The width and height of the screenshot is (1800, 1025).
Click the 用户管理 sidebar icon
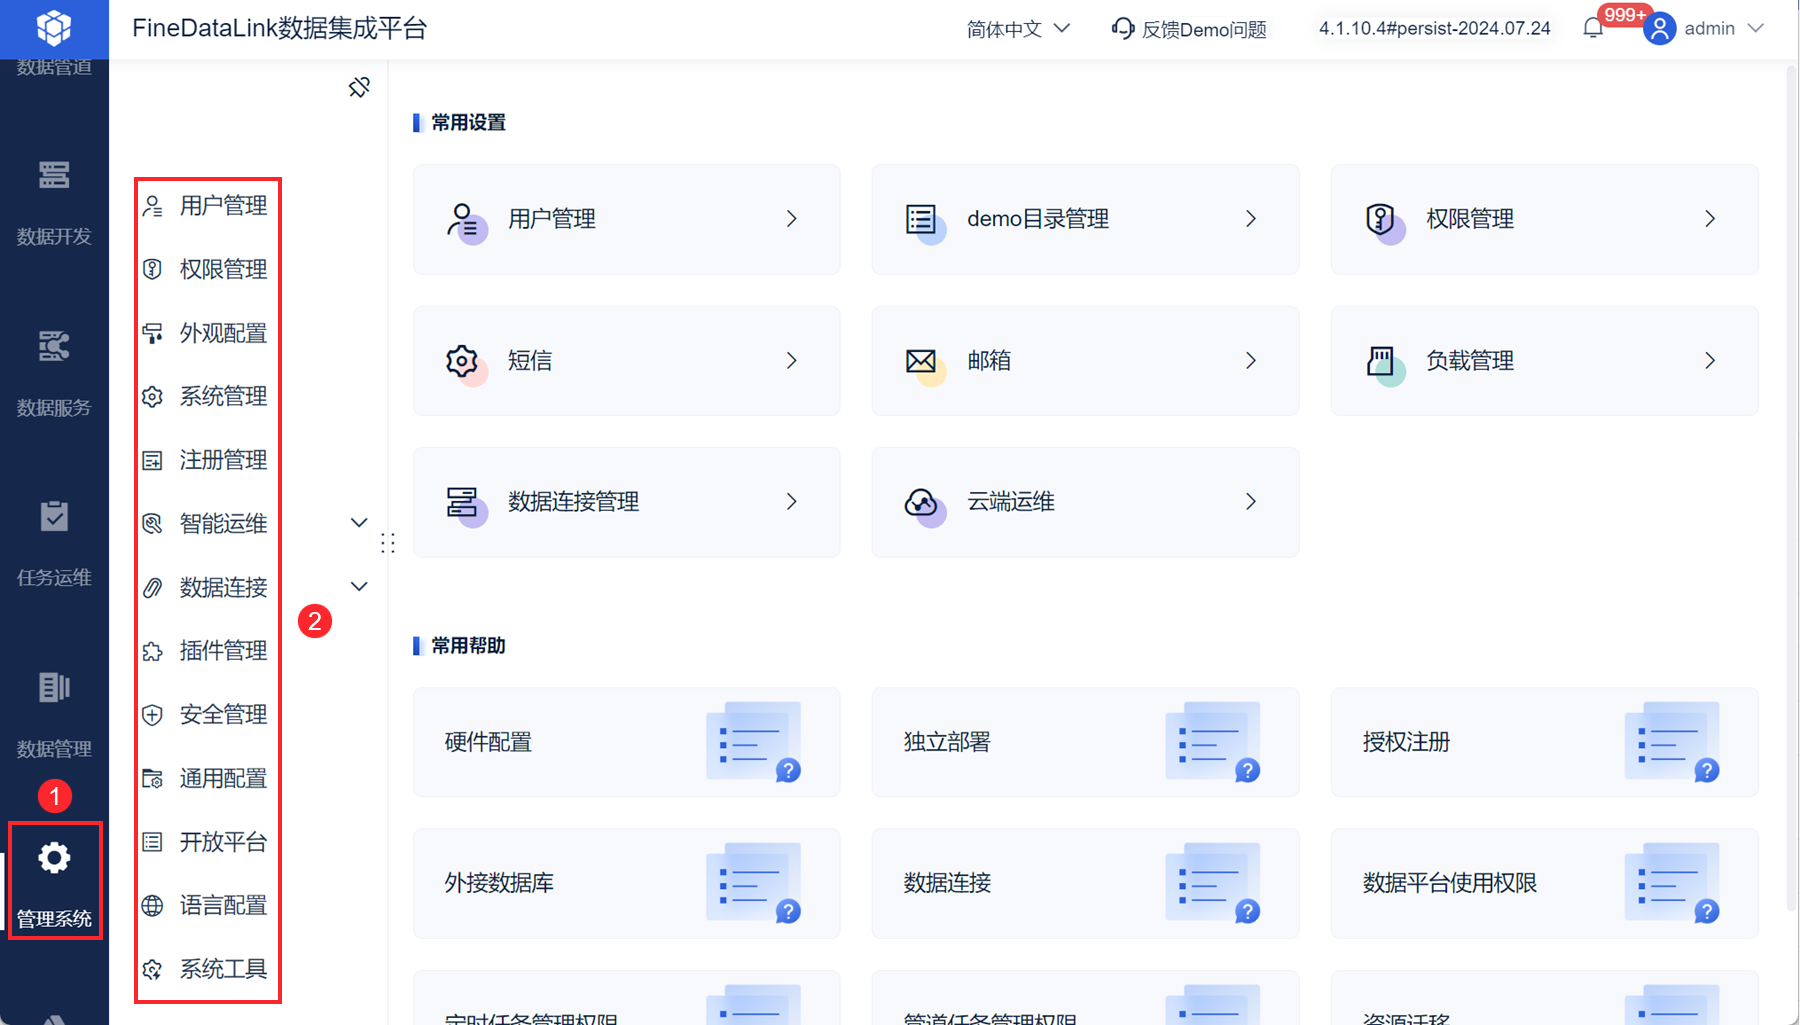click(x=152, y=206)
